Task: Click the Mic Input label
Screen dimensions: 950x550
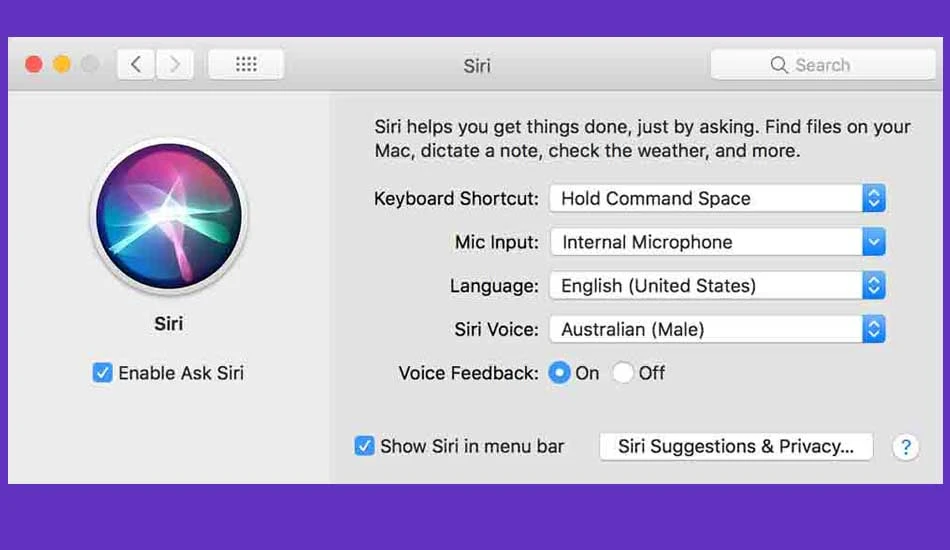Action: click(497, 242)
